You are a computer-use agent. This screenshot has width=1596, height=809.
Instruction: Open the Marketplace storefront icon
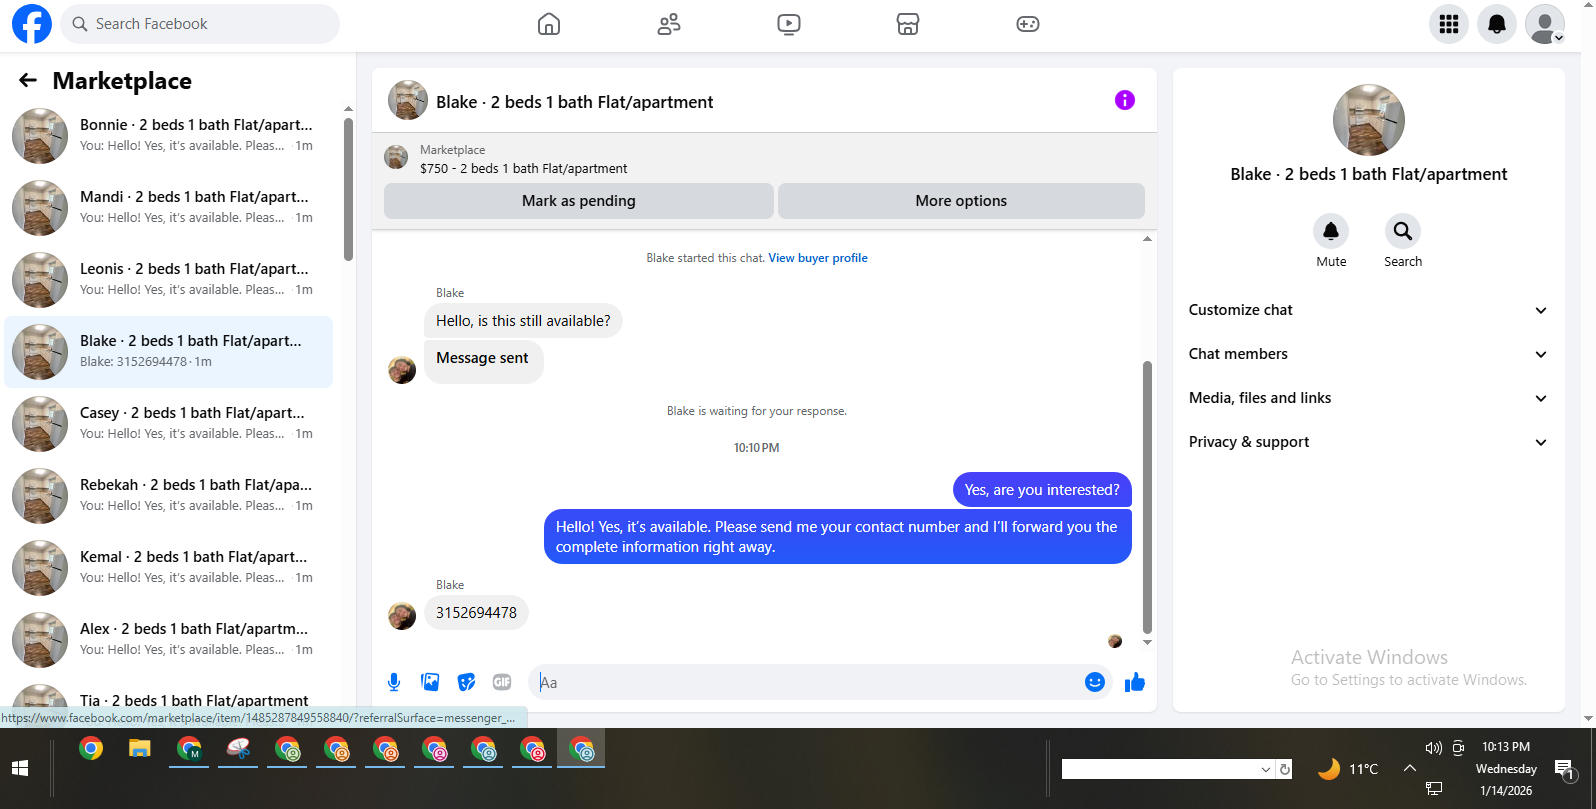[x=908, y=24]
